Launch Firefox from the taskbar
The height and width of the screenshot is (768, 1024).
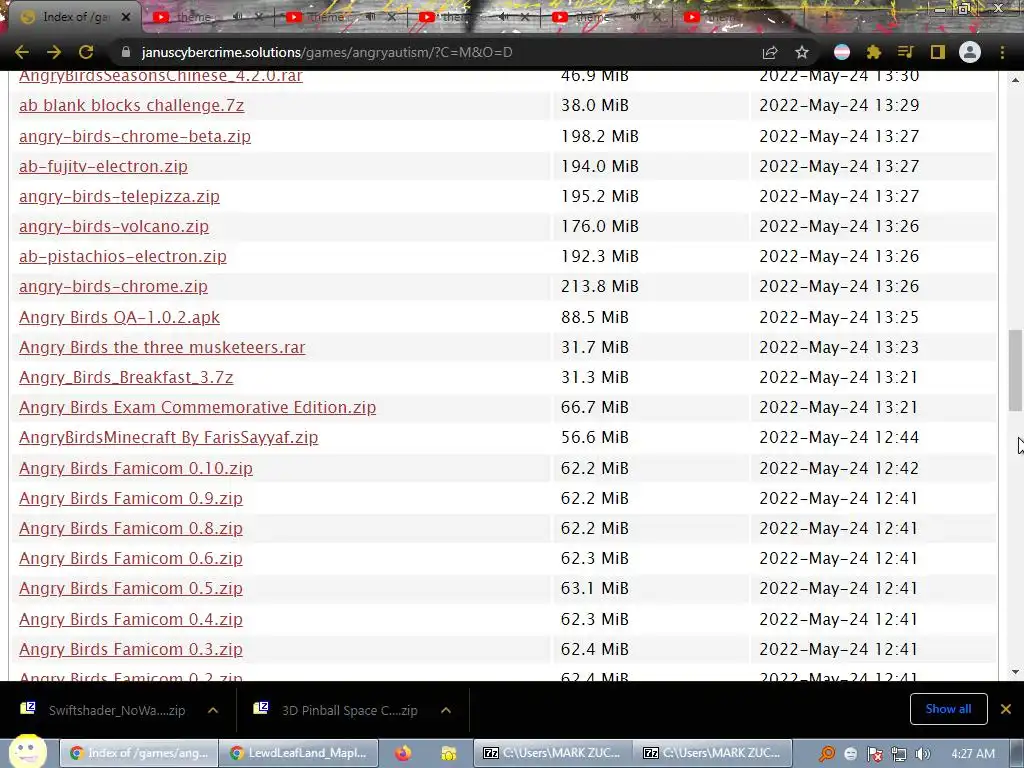[403, 753]
